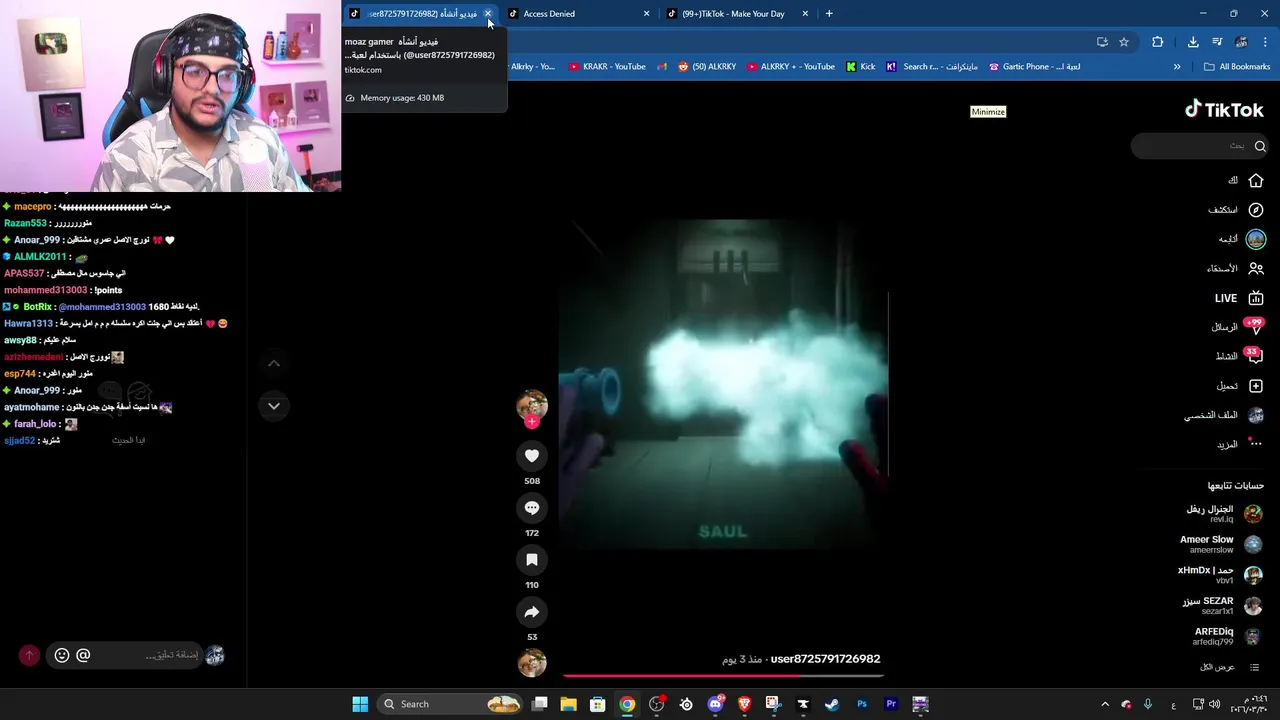
Task: Share the video with the arrow icon
Action: point(532,612)
